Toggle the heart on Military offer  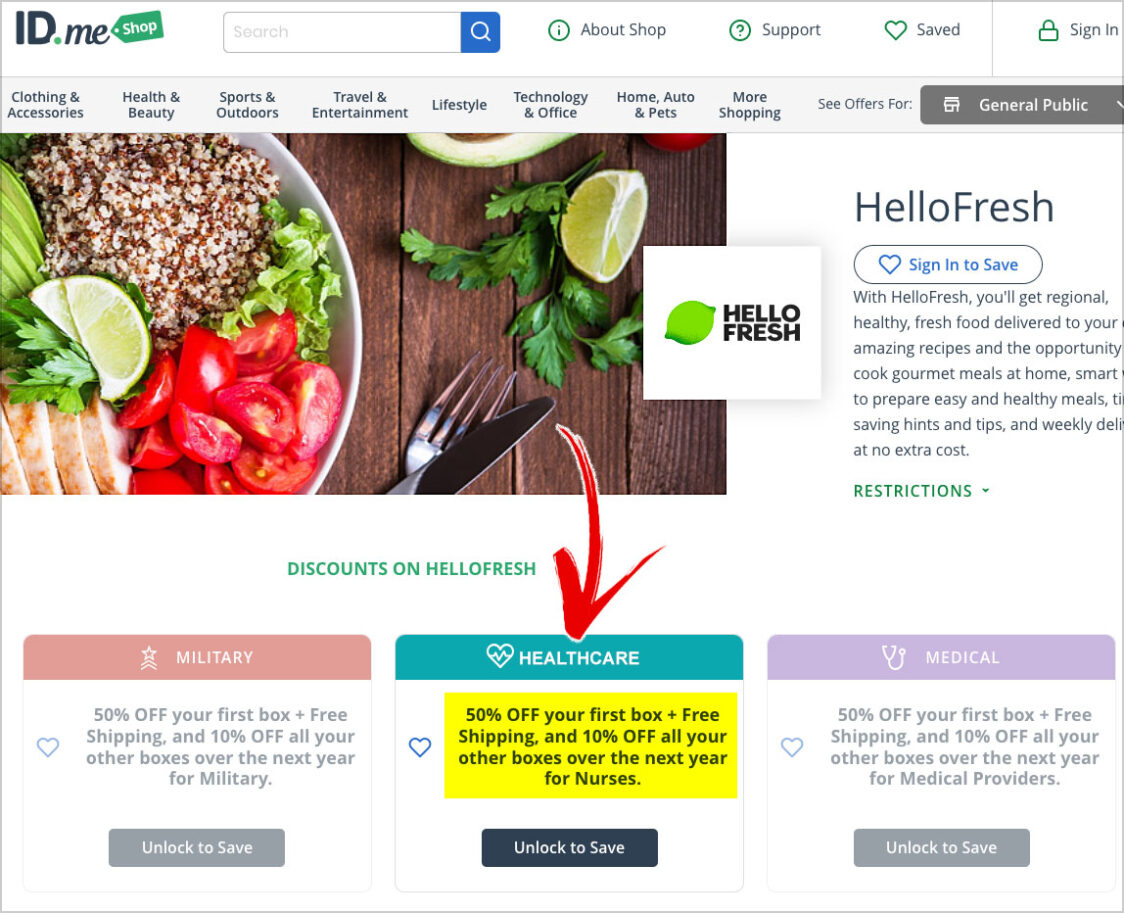(x=48, y=747)
